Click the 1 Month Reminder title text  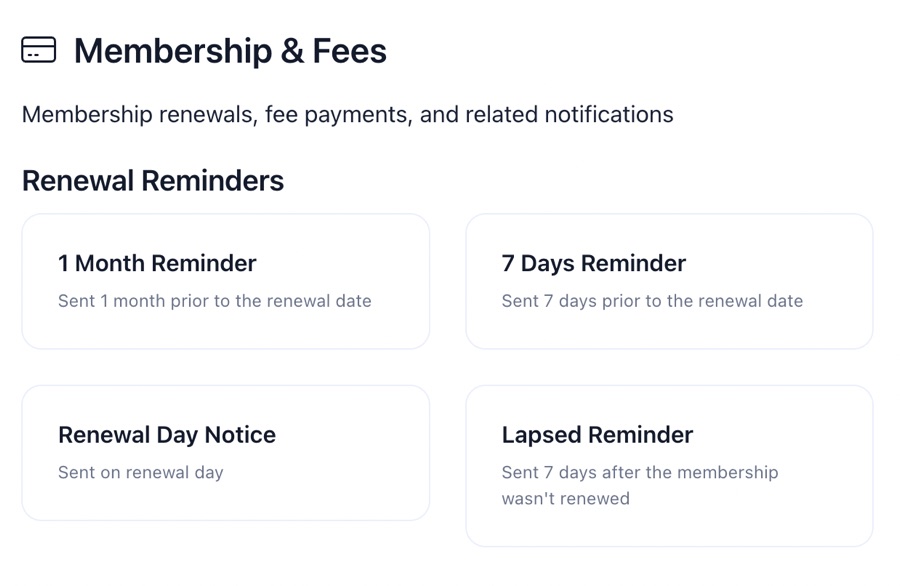[157, 263]
